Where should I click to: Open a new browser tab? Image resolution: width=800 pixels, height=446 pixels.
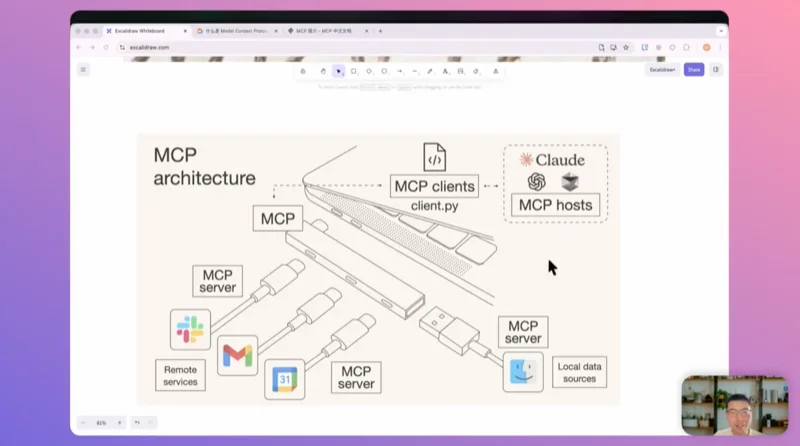coord(381,31)
